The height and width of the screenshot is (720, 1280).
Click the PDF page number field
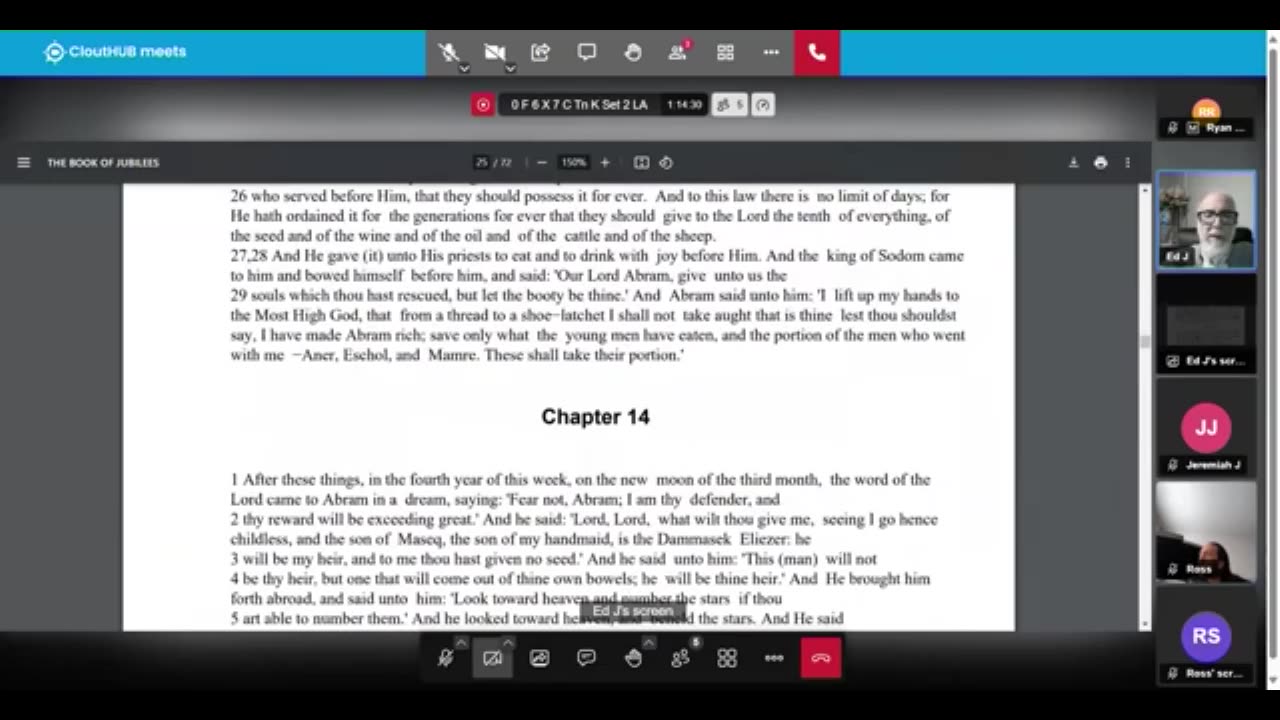coord(482,162)
